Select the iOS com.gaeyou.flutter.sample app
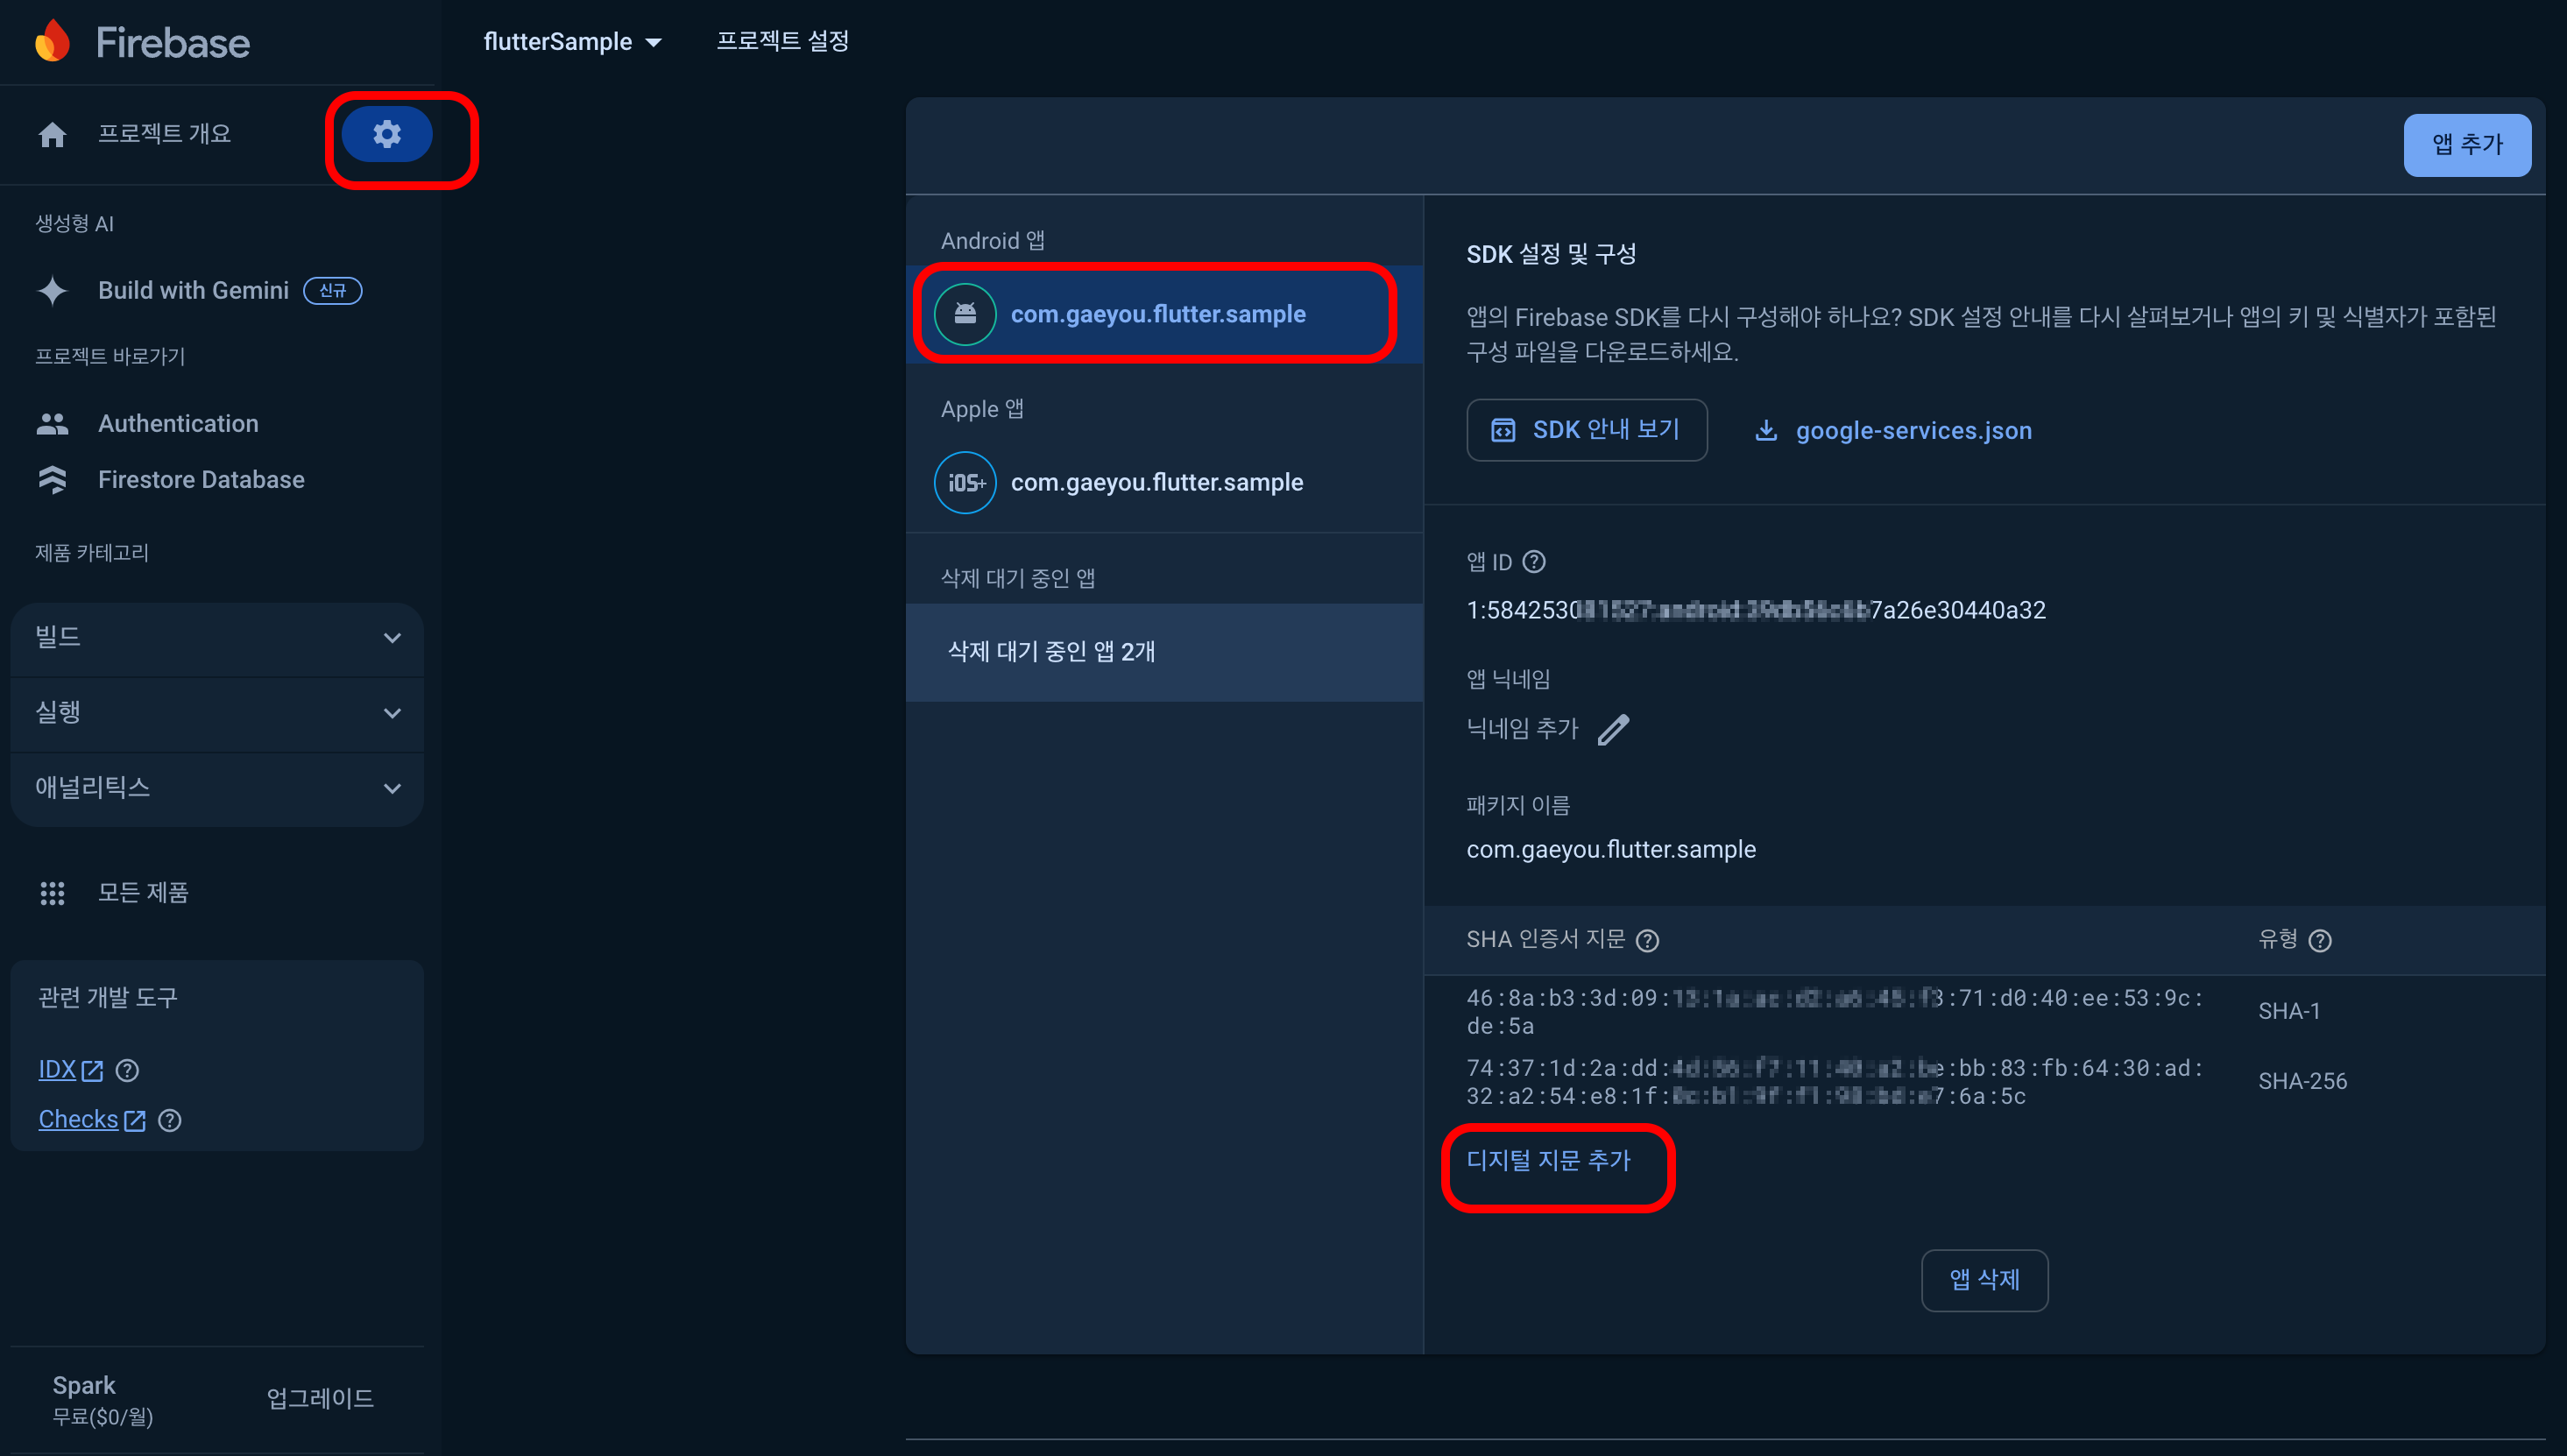 pos(1156,483)
